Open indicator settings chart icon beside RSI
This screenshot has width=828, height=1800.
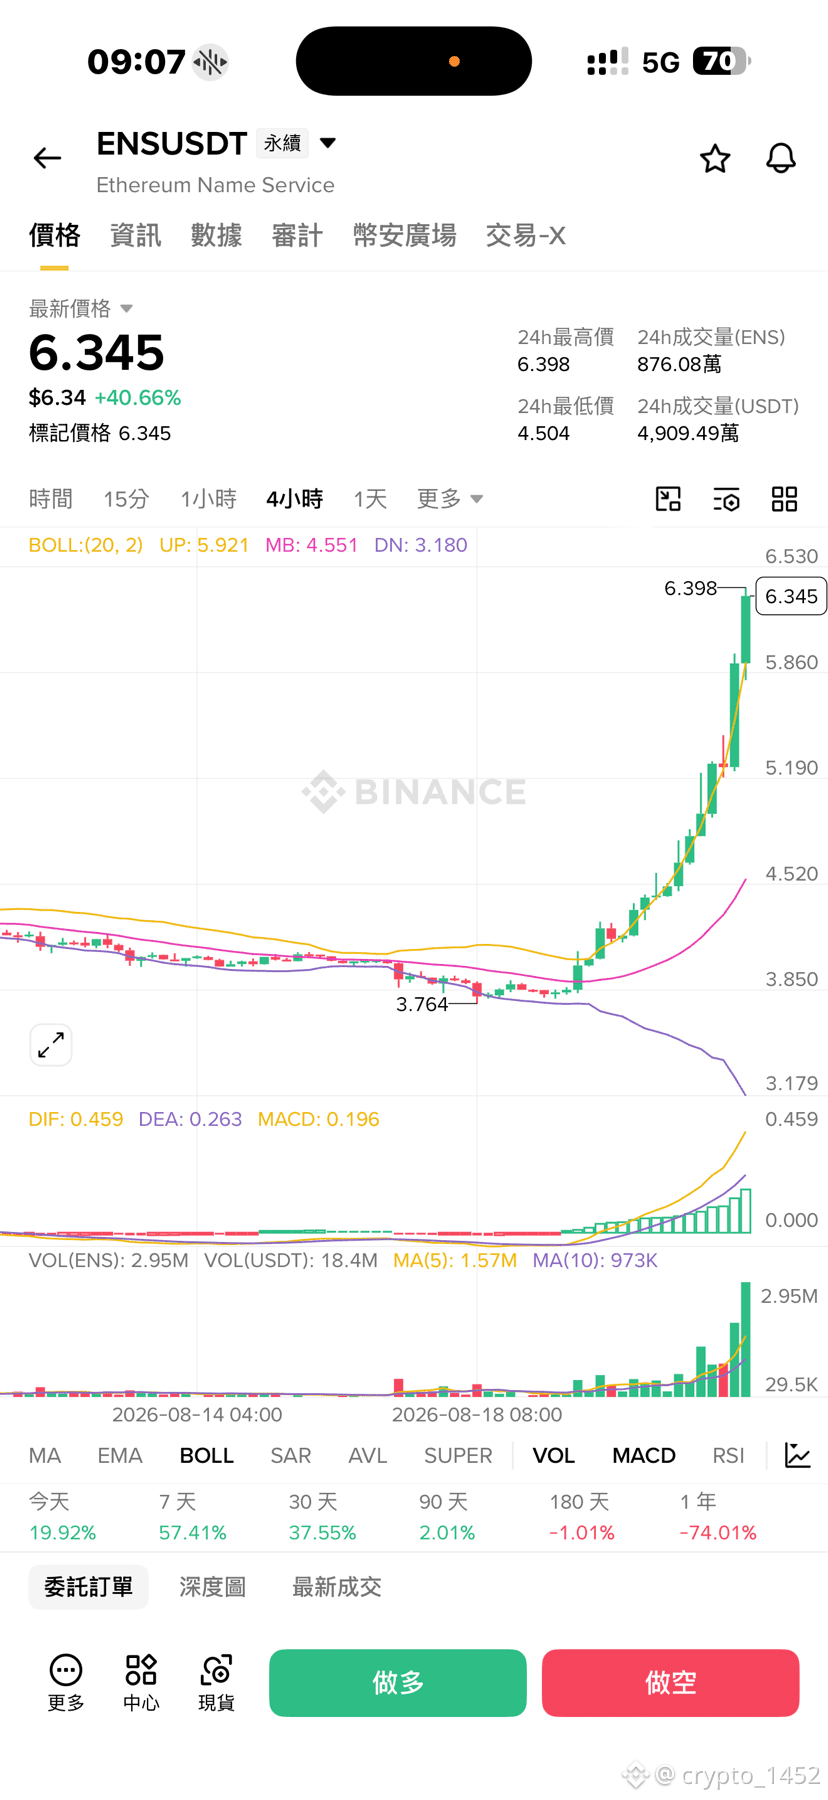798,1455
